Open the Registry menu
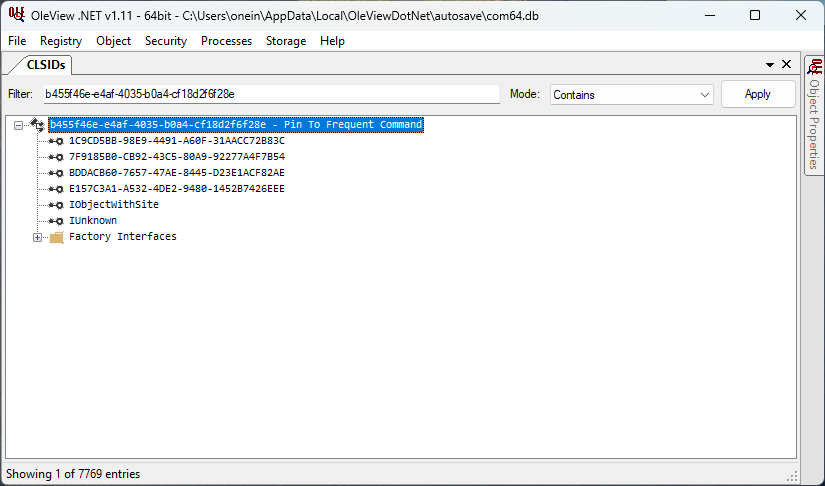 tap(61, 41)
